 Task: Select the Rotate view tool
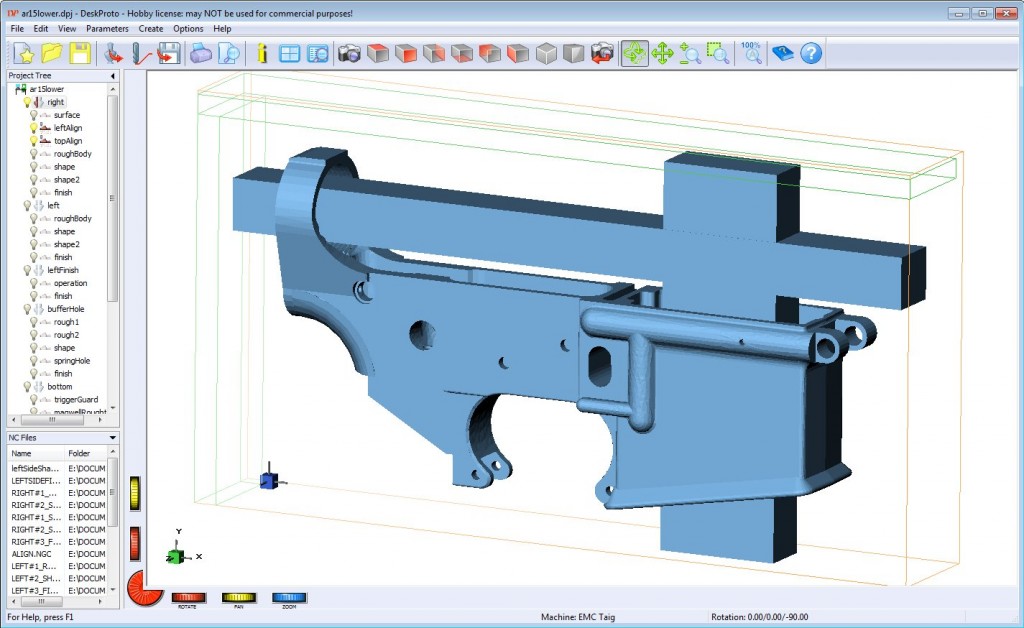637,53
